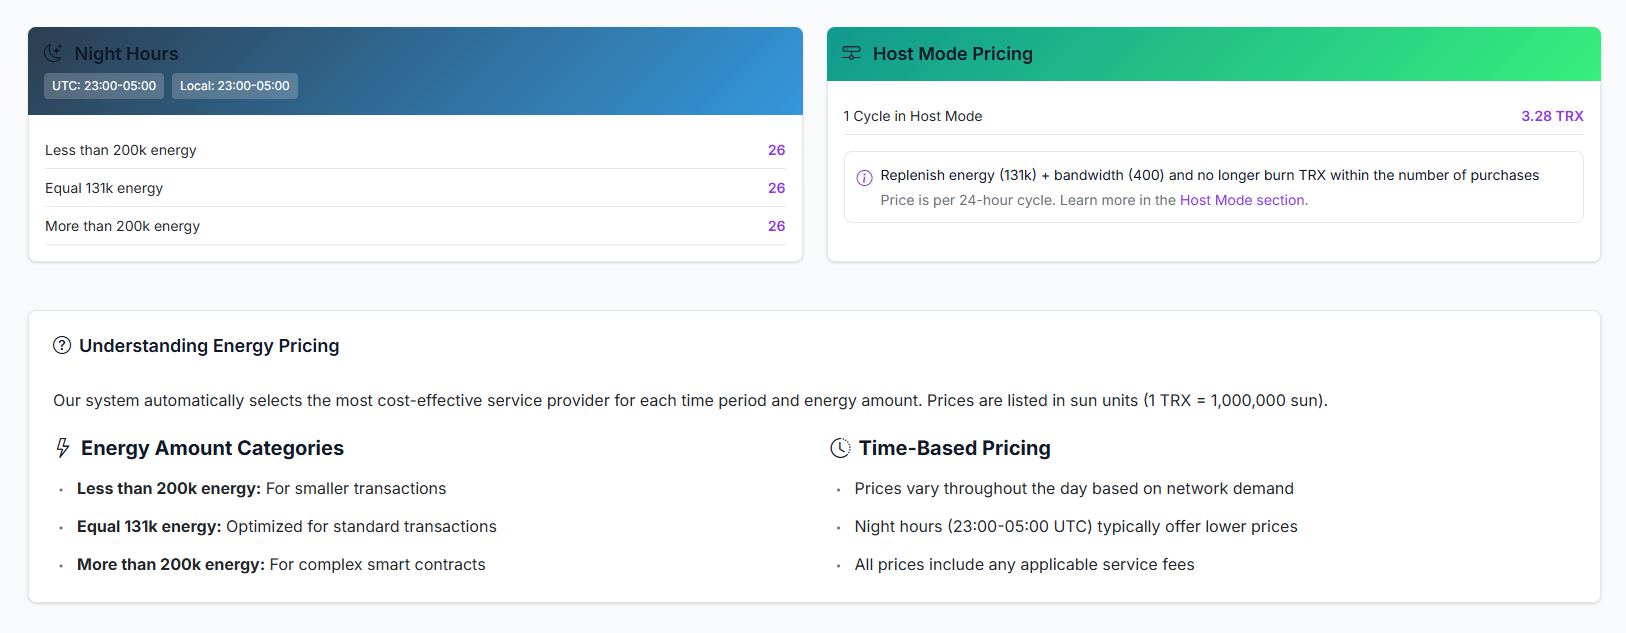Click the Energy Amount Categories heading

212,448
